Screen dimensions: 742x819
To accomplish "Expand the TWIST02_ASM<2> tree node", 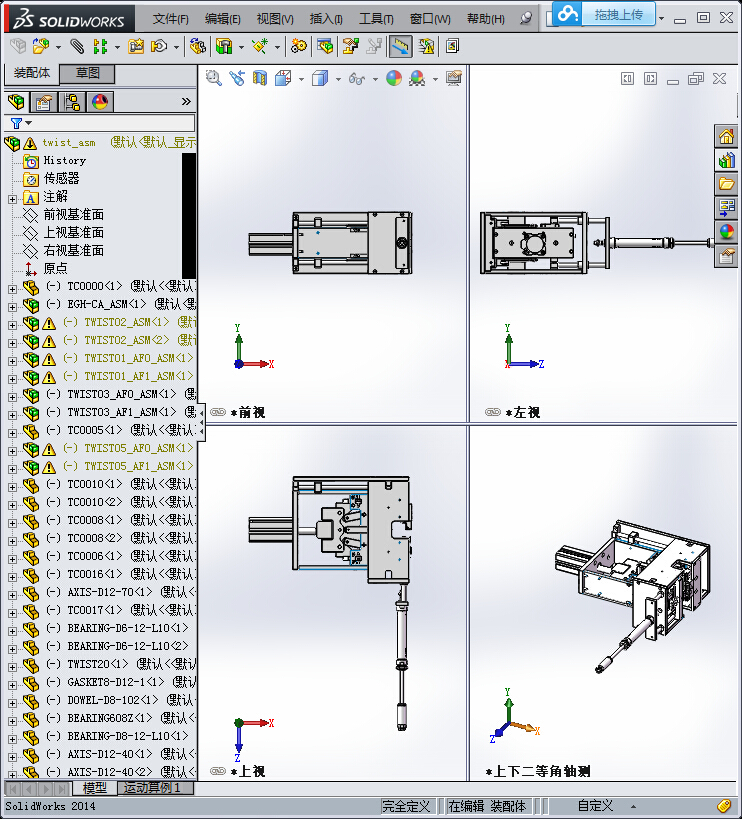I will 13,343.
